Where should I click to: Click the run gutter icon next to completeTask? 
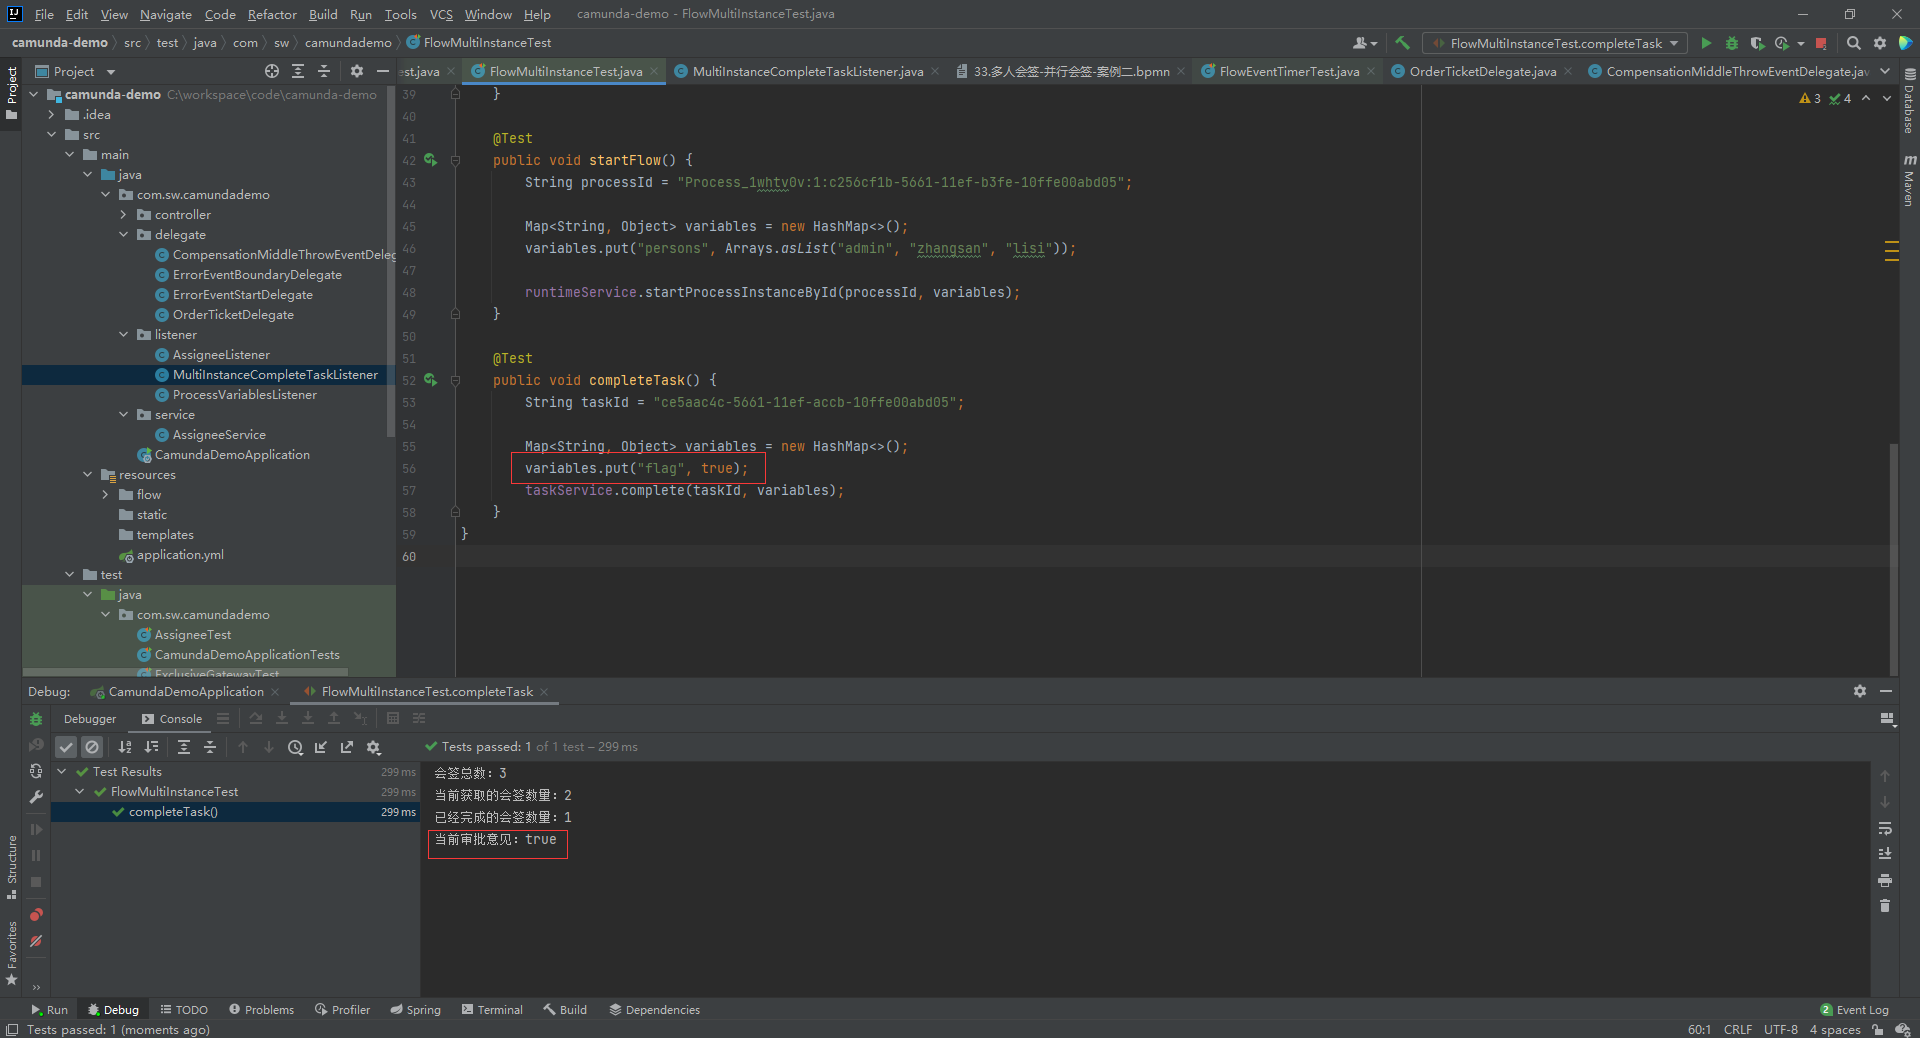pos(430,380)
